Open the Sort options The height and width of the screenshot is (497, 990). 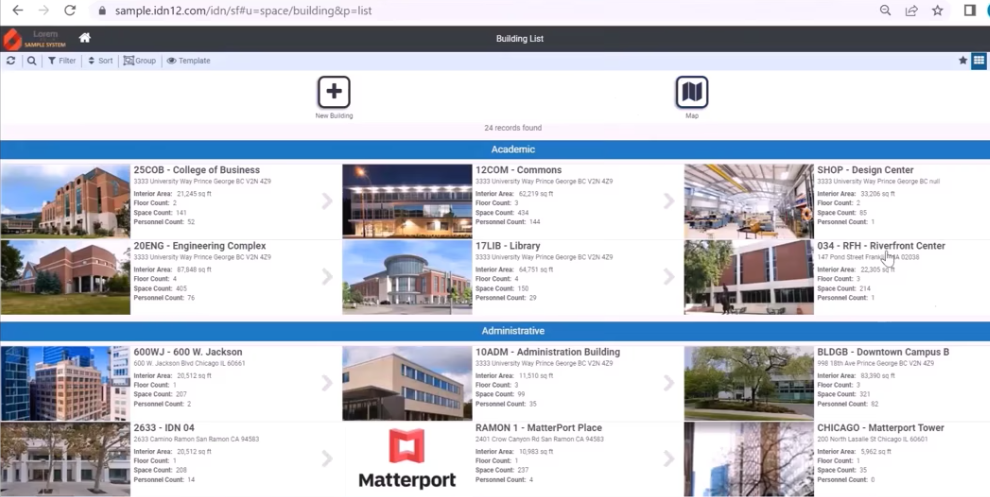point(100,61)
